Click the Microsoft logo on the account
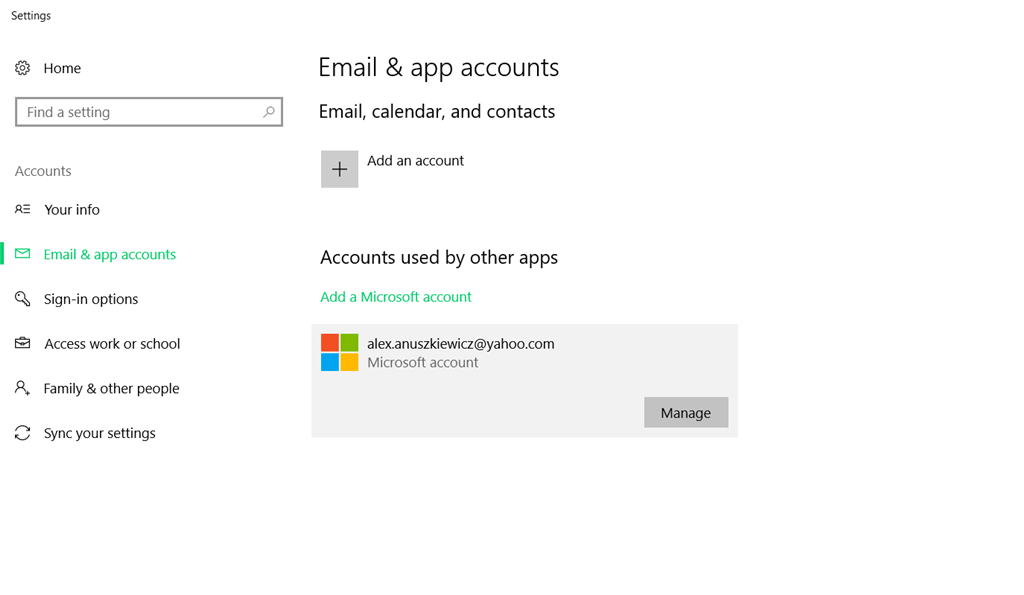1024x595 pixels. tap(340, 352)
